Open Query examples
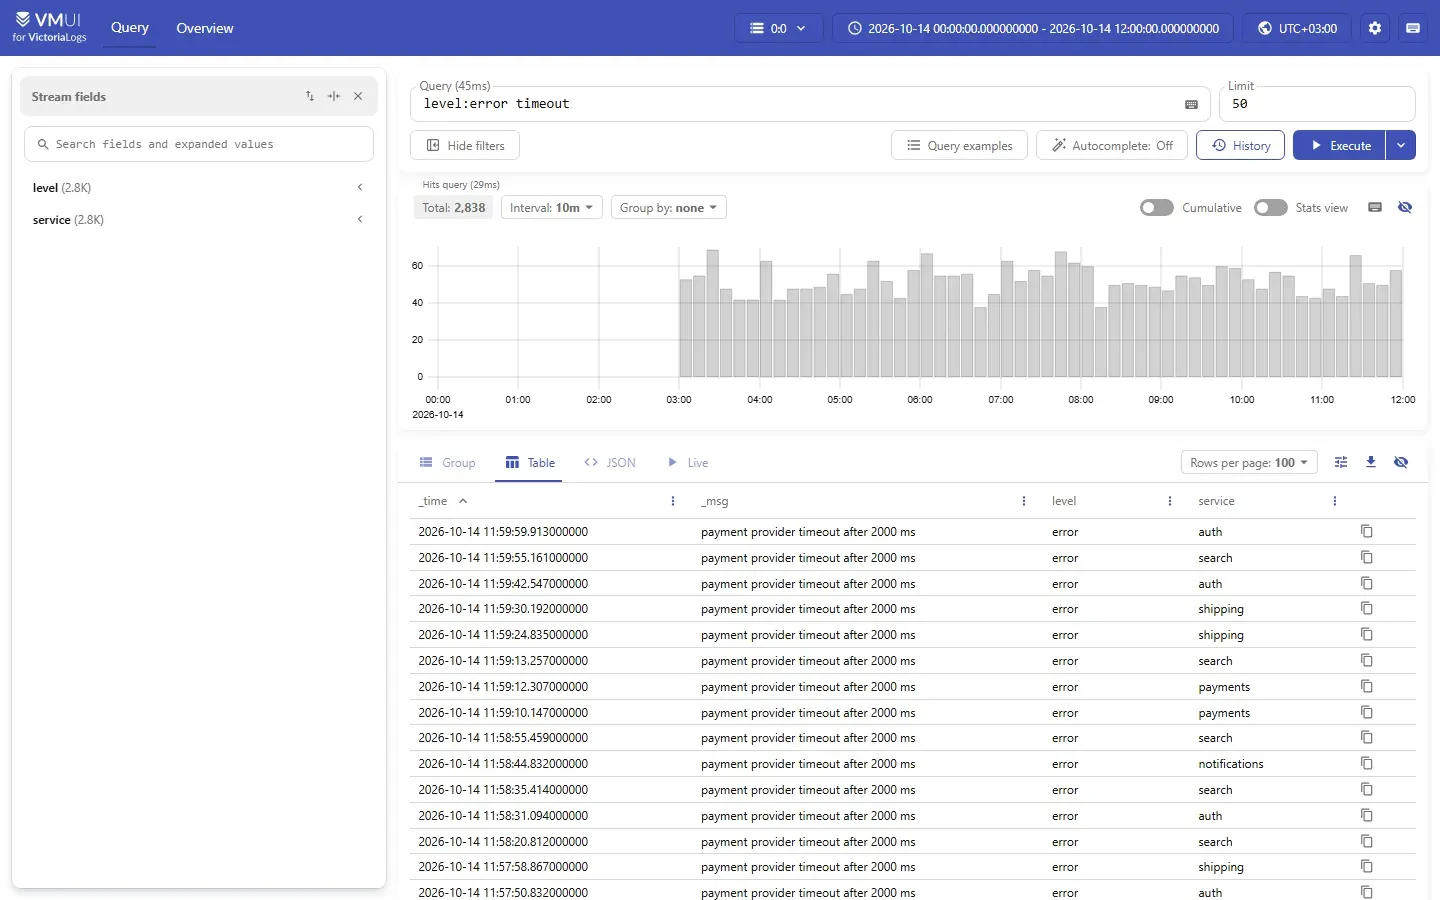Viewport: 1440px width, 900px height. (x=959, y=145)
